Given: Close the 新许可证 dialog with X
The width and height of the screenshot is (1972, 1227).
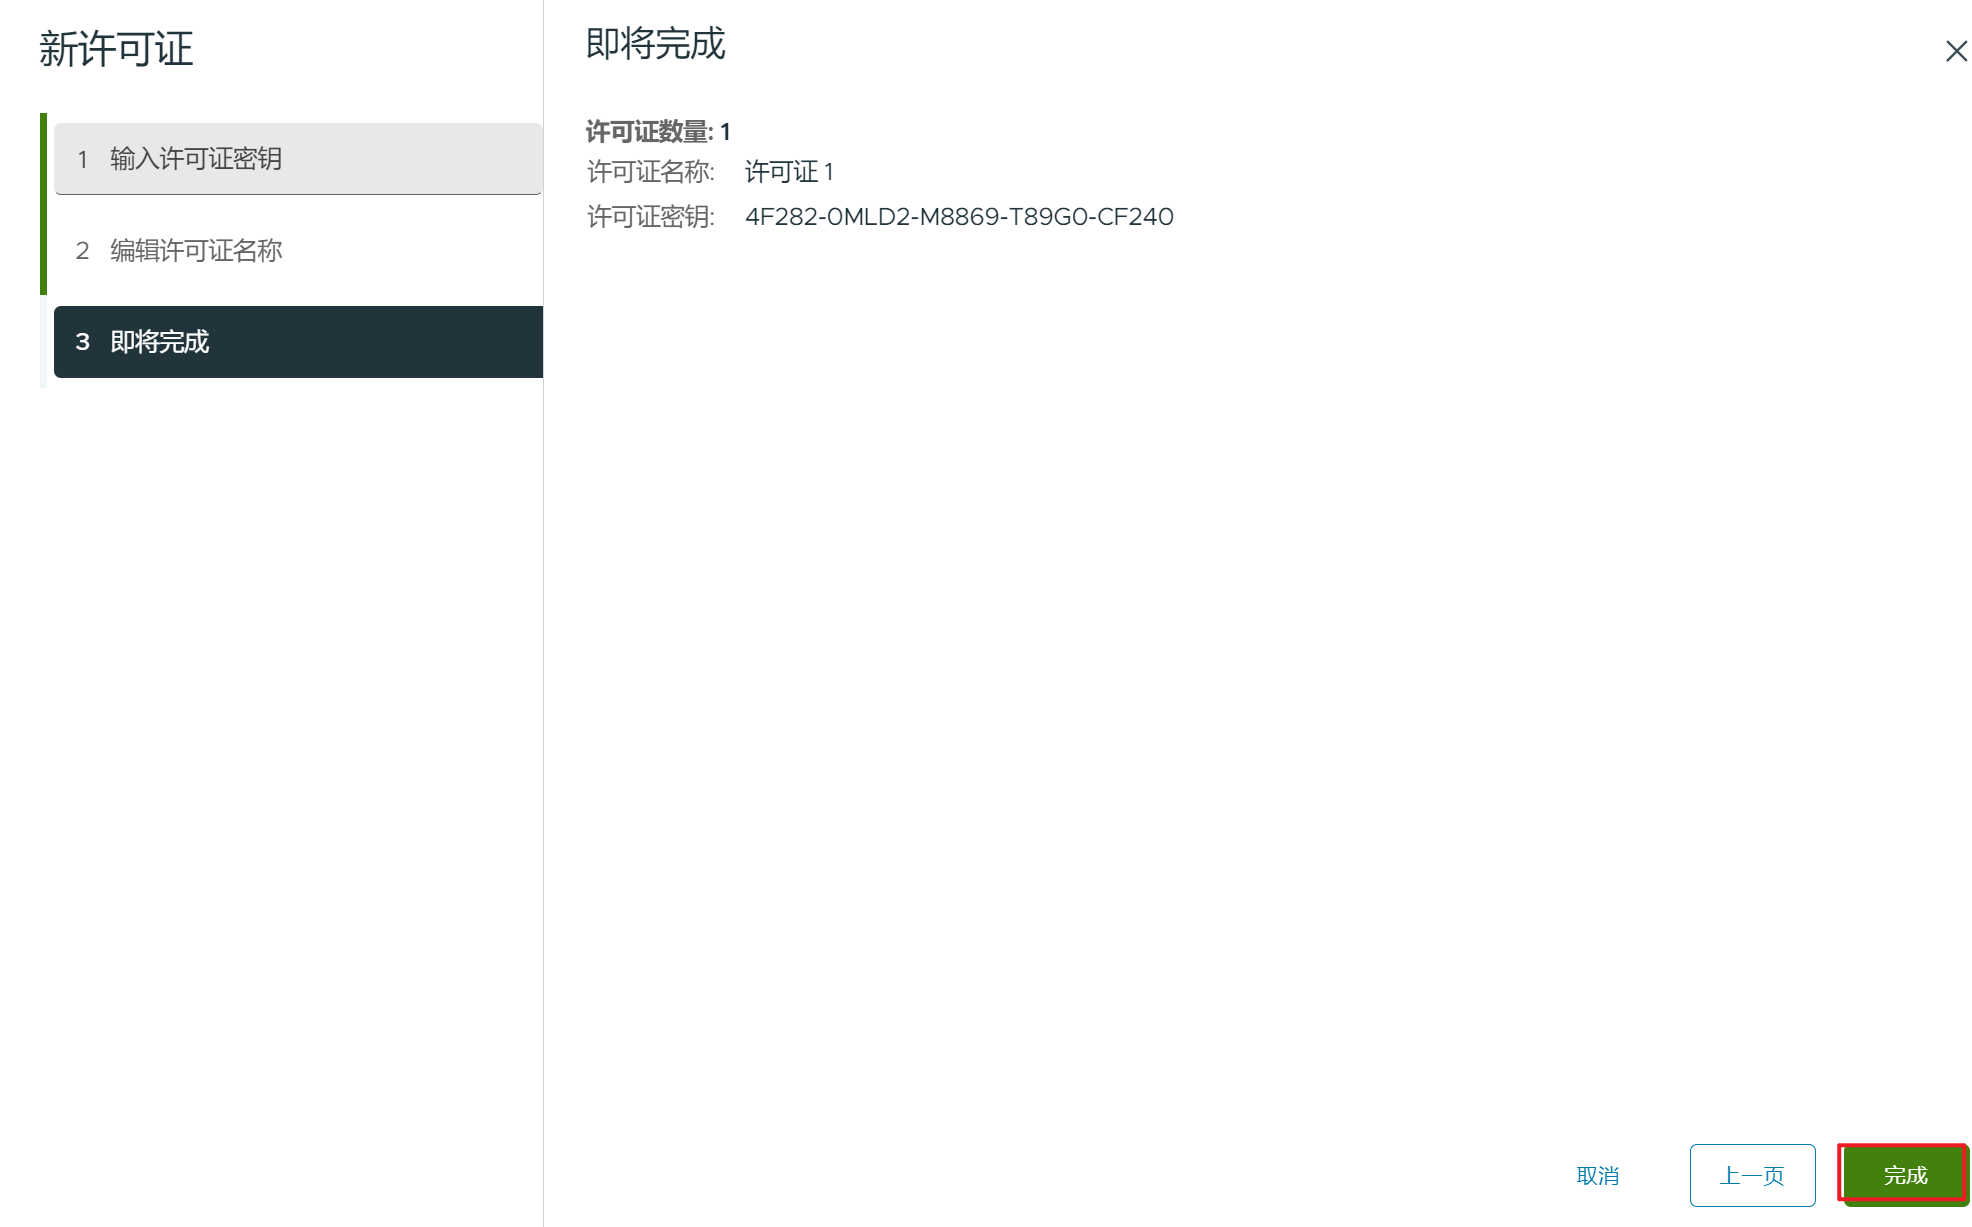Looking at the screenshot, I should coord(1956,51).
